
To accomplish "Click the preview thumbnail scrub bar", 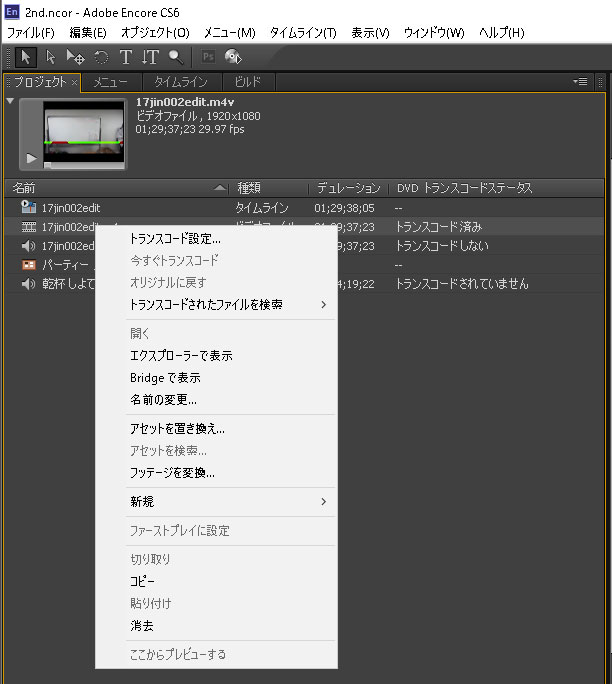I will pyautogui.click(x=84, y=165).
